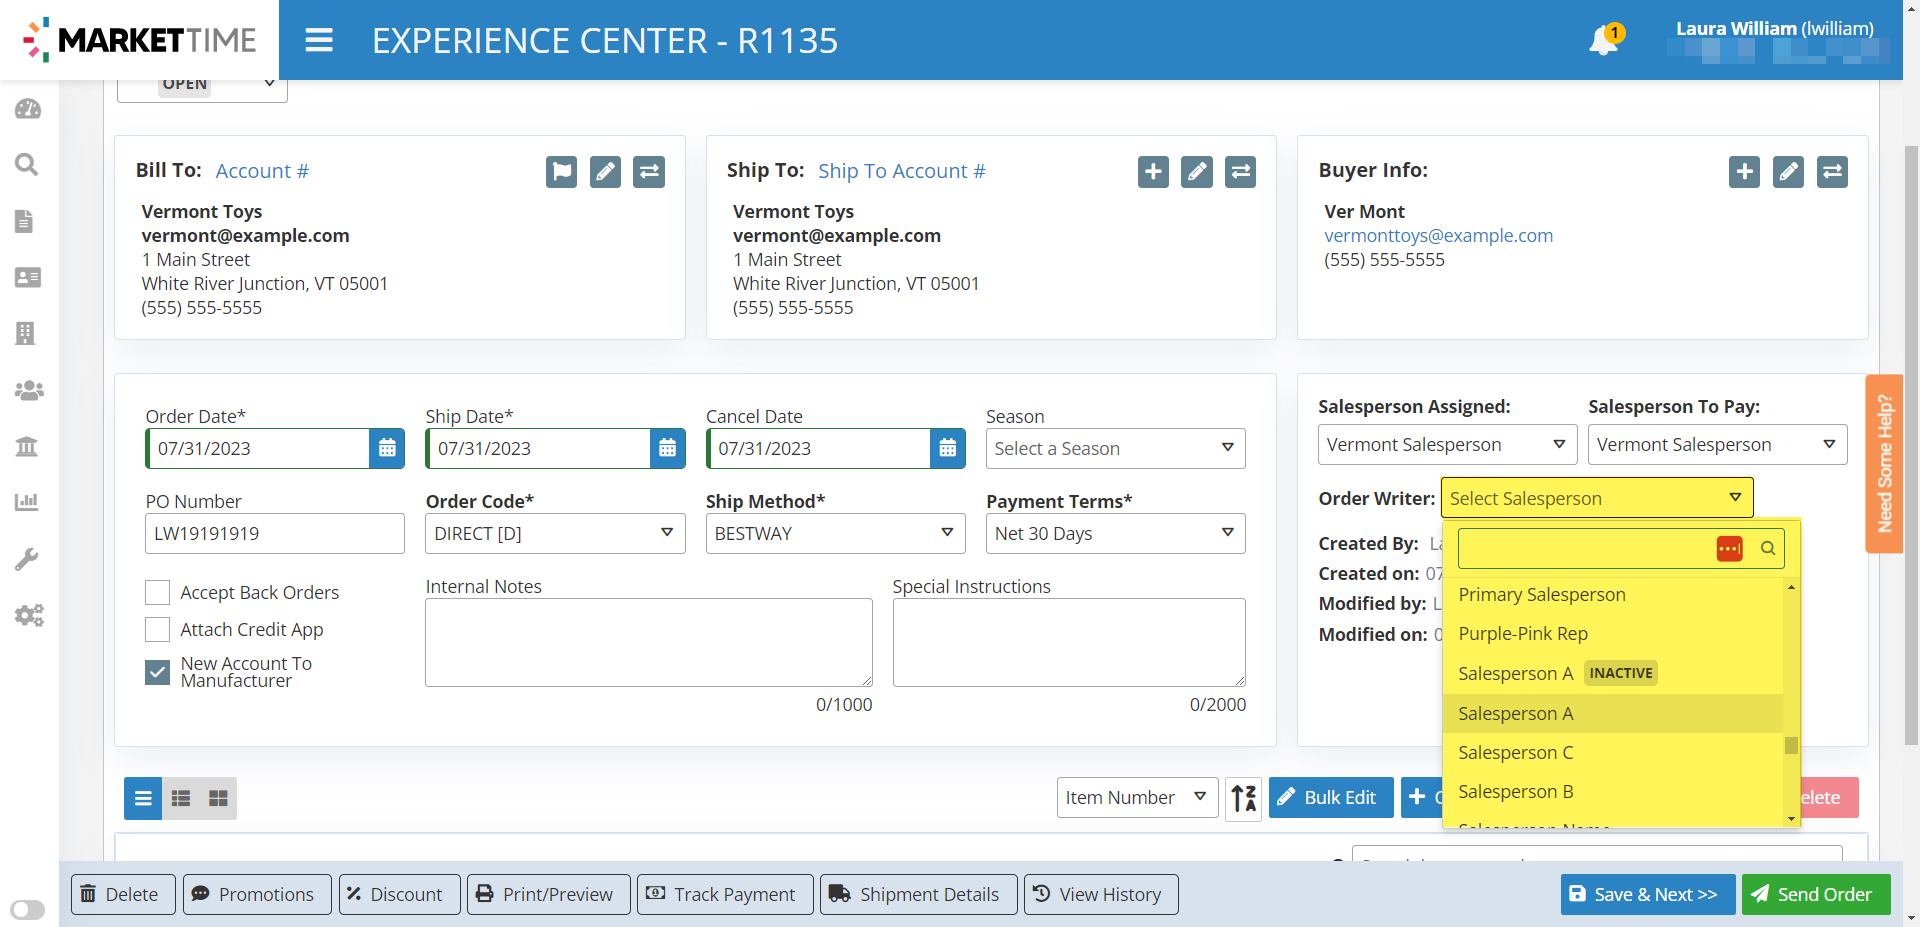Click the flag icon in Bill To
The image size is (1920, 927).
click(x=561, y=172)
